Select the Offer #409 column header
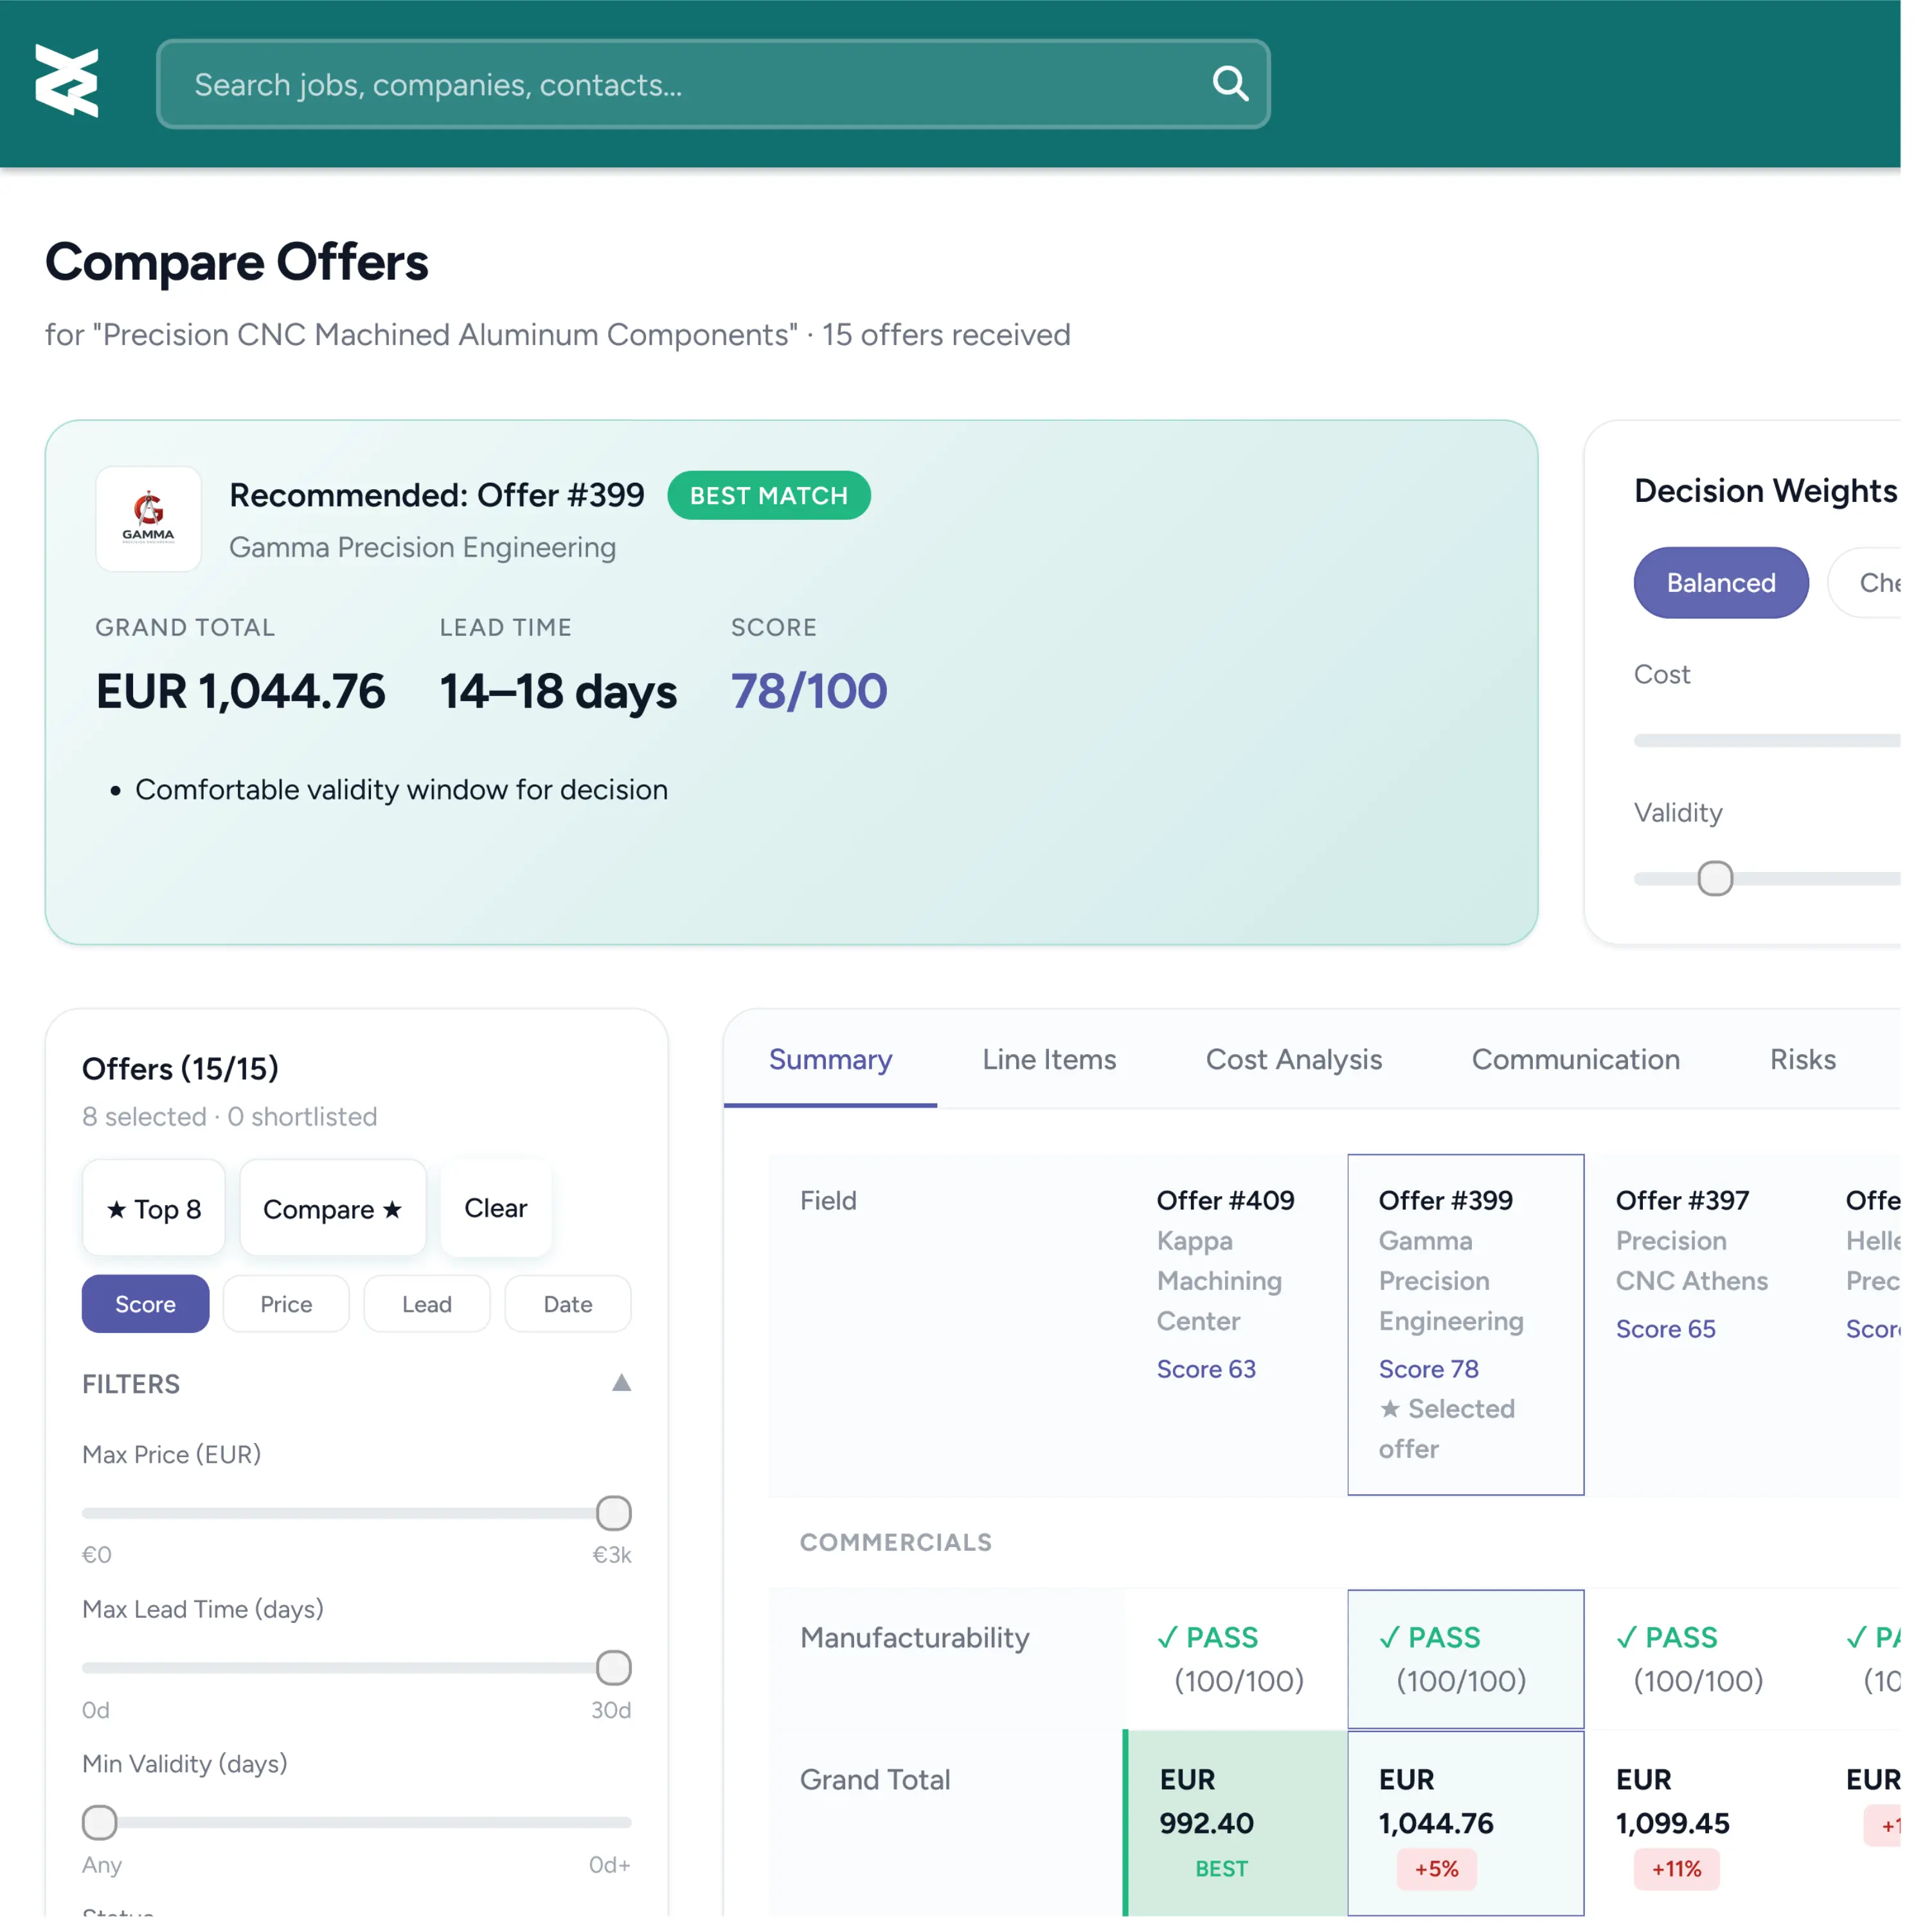 (1225, 1200)
